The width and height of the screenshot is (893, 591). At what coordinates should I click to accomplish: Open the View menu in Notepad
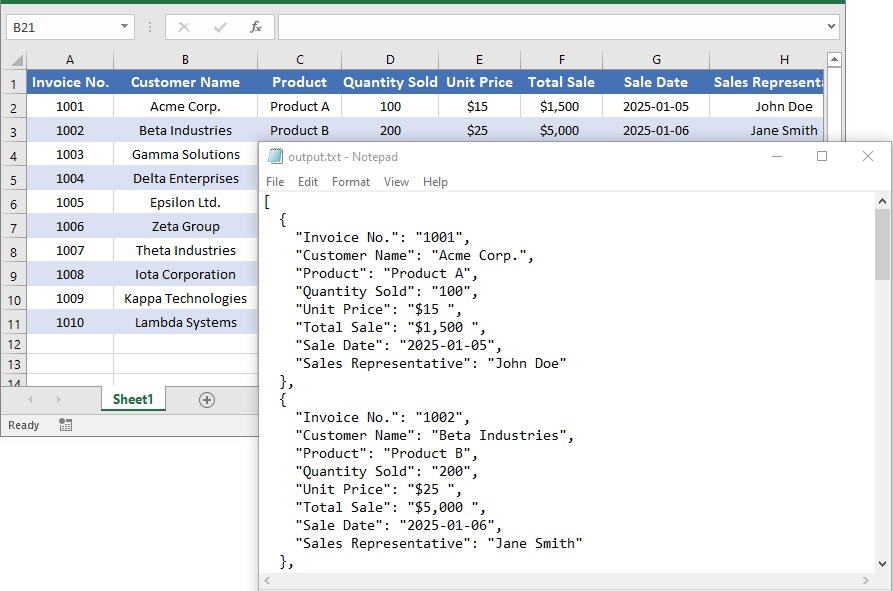397,181
